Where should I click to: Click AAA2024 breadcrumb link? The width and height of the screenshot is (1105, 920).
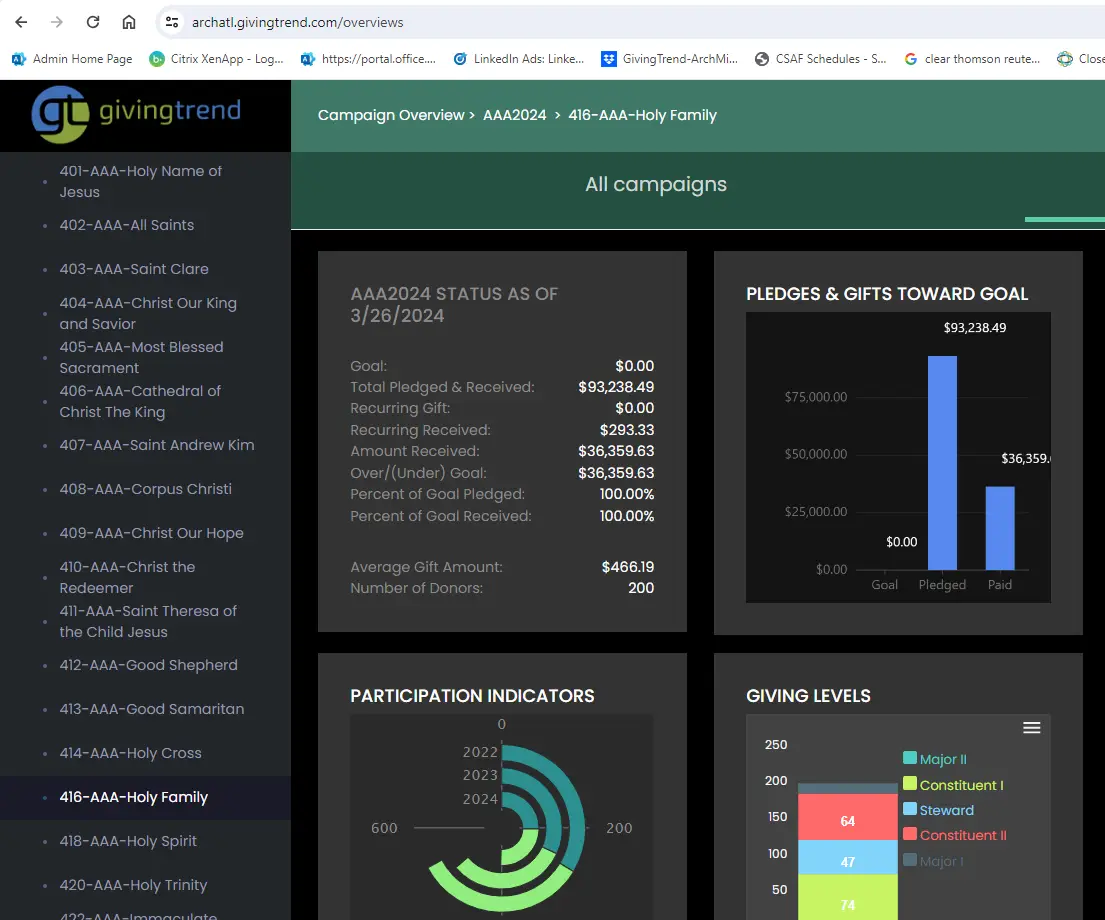tap(514, 115)
